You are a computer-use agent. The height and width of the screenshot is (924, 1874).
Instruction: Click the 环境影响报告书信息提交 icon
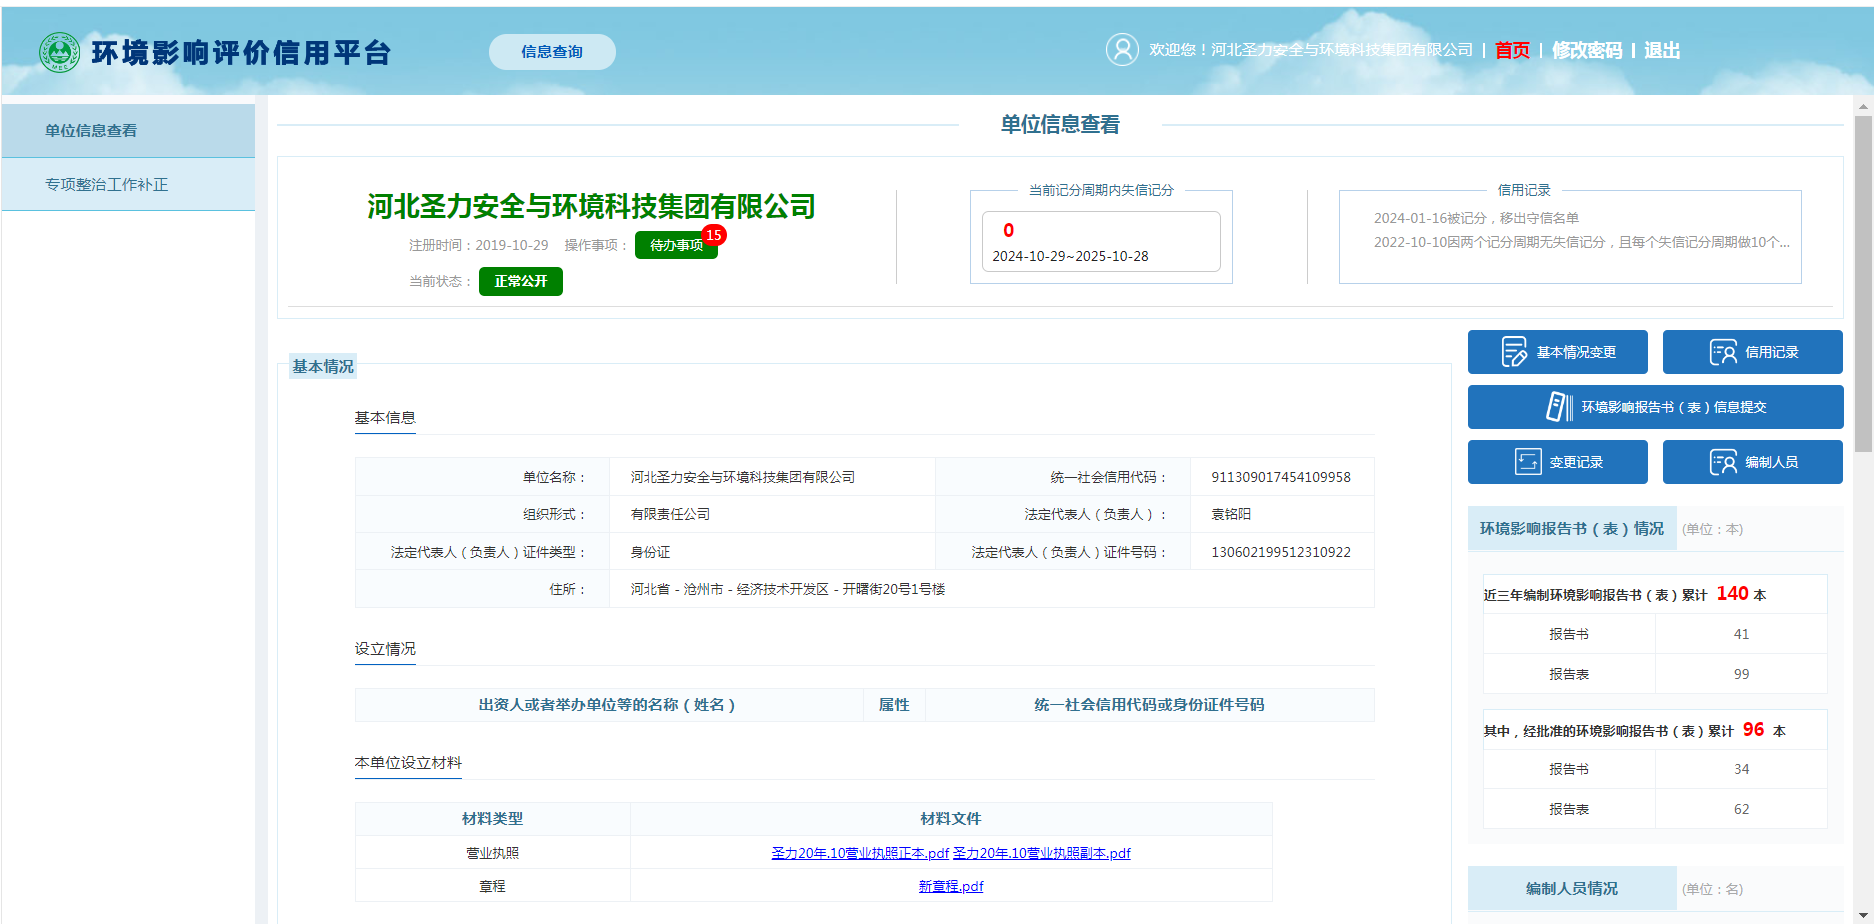[x=1559, y=406]
